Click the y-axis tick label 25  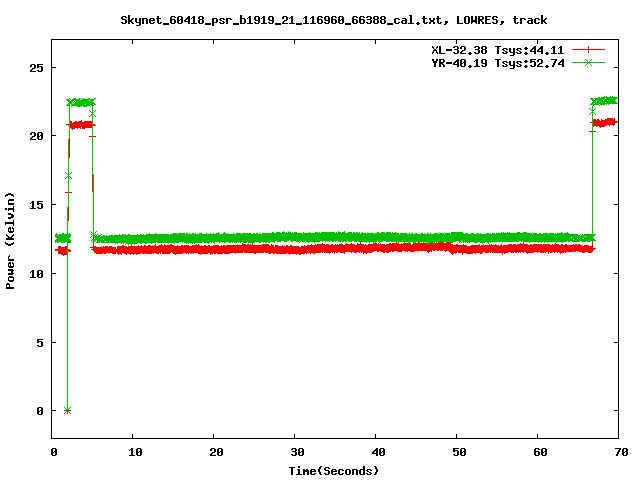(36, 68)
